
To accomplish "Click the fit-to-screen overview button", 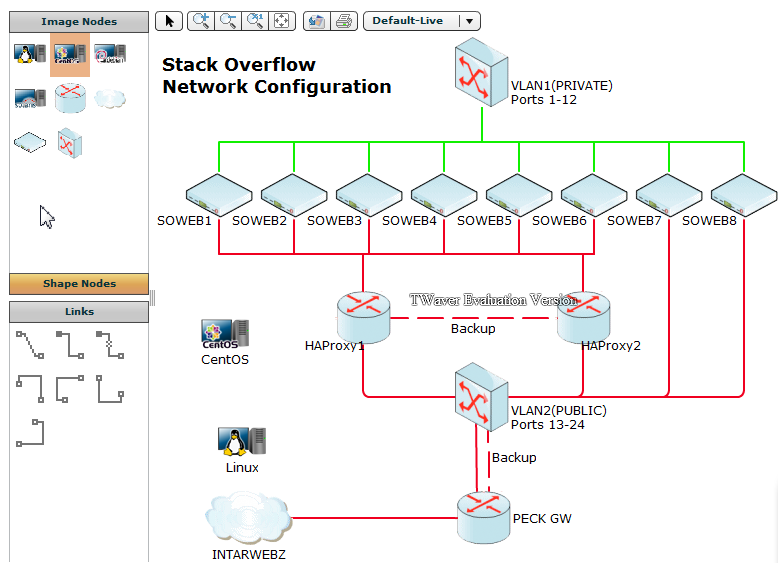I will point(282,21).
